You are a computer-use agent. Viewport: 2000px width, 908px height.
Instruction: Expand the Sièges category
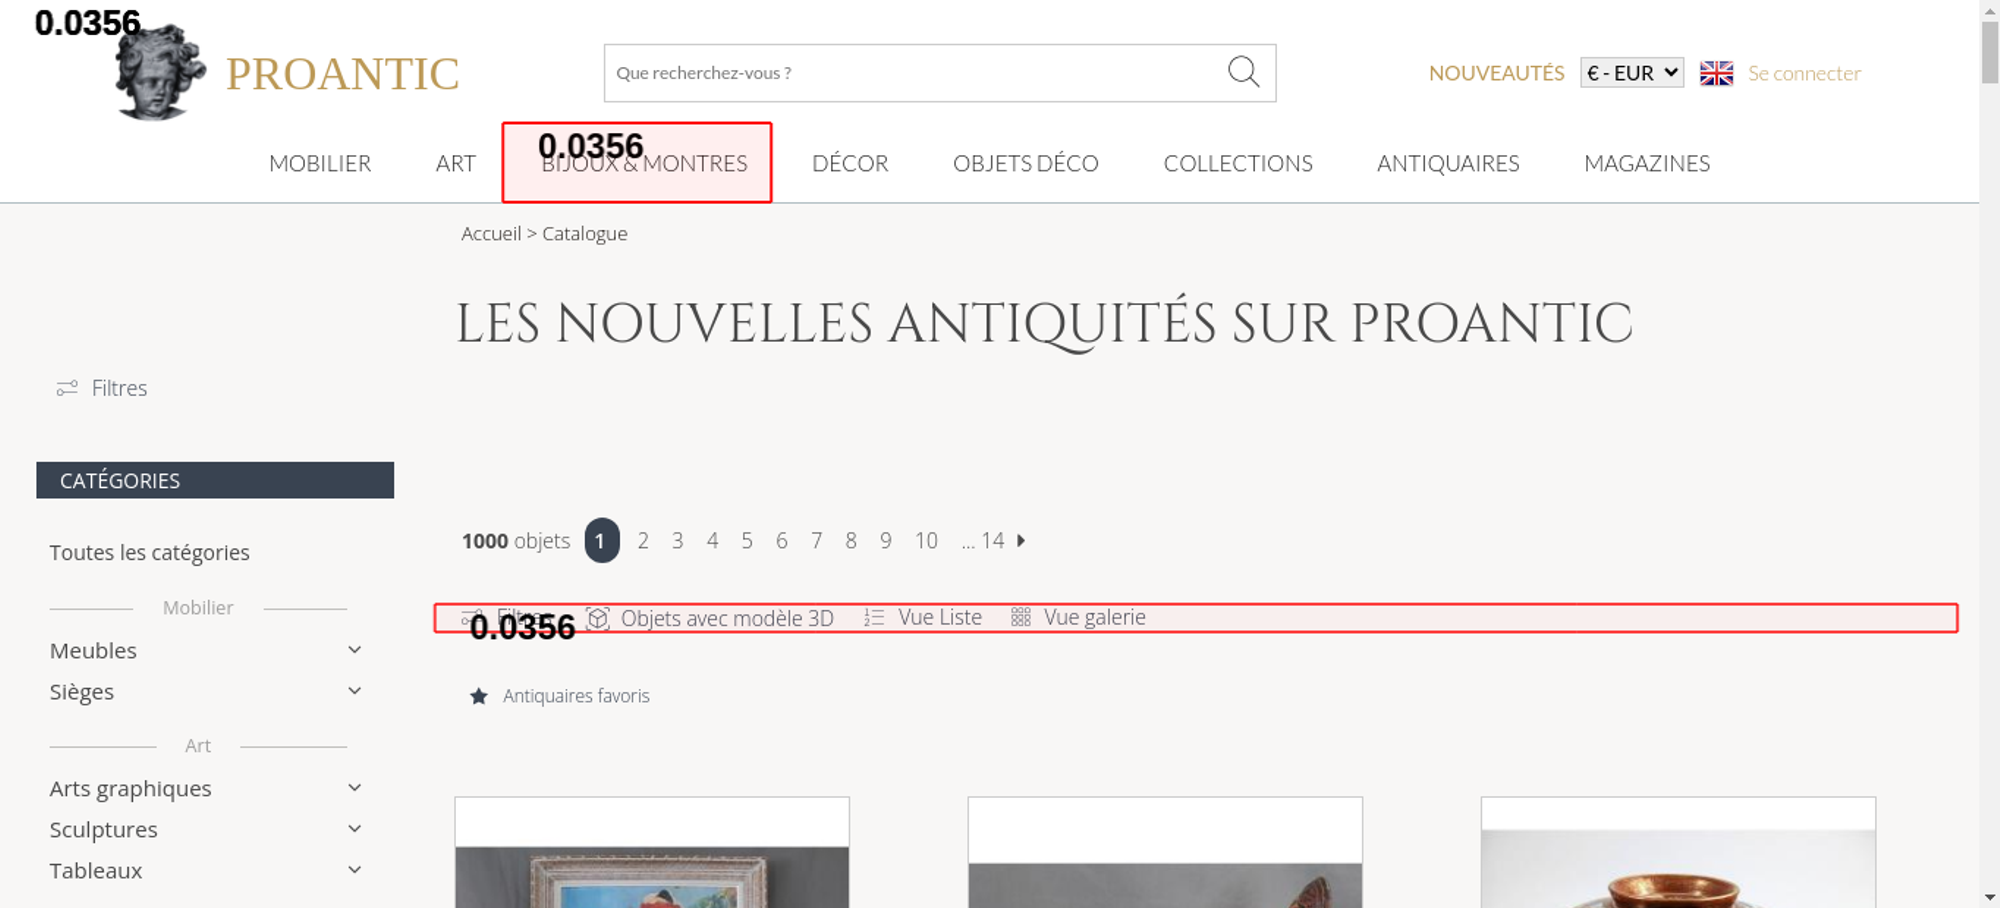click(354, 691)
